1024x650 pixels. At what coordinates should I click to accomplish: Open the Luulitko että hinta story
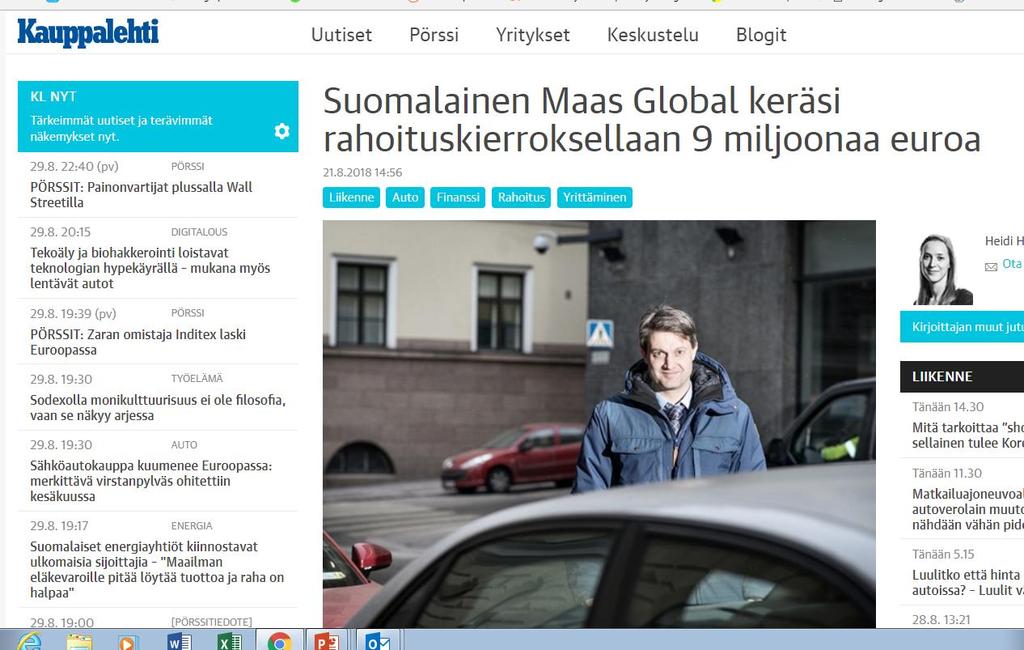[968, 582]
